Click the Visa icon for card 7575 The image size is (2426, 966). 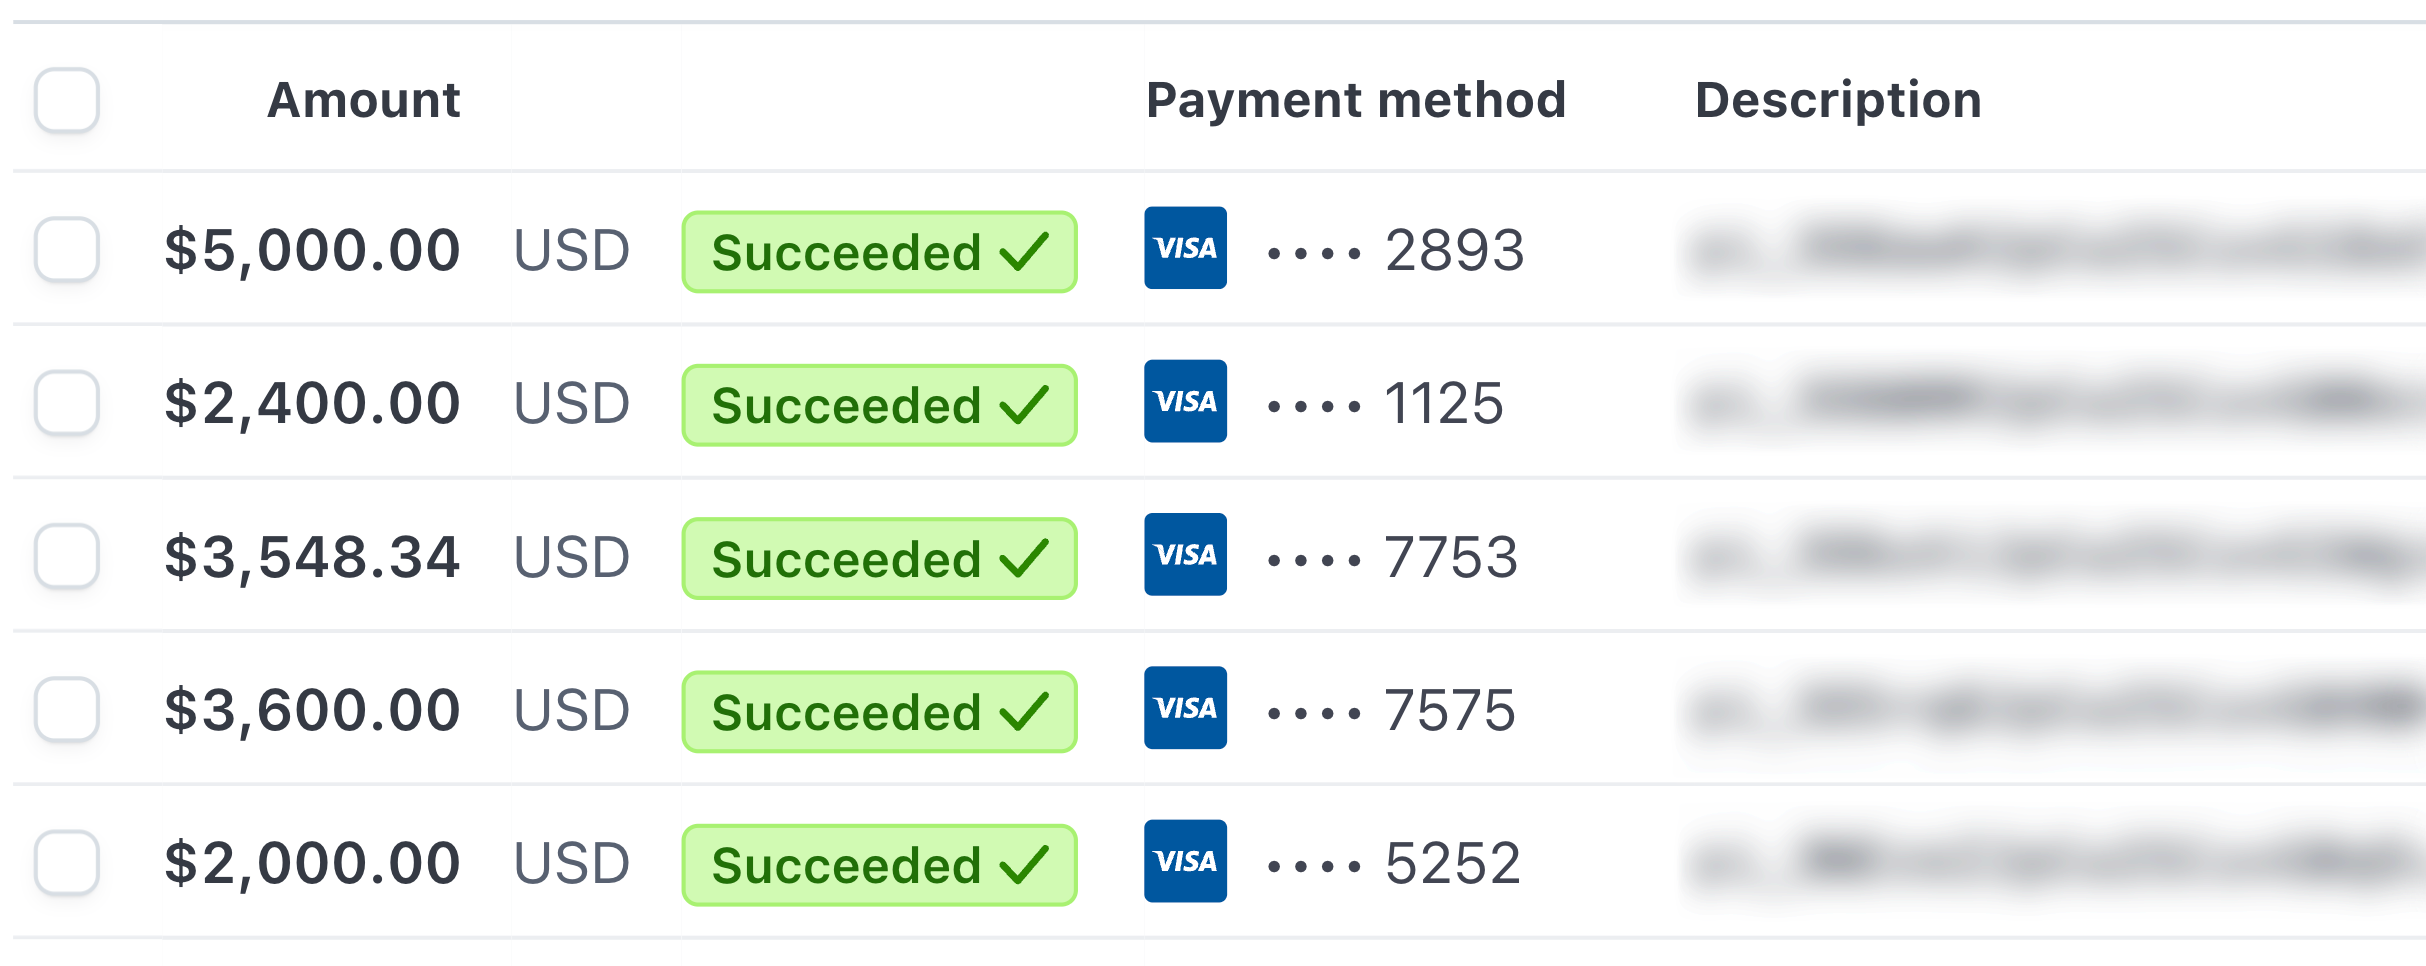(x=1185, y=708)
